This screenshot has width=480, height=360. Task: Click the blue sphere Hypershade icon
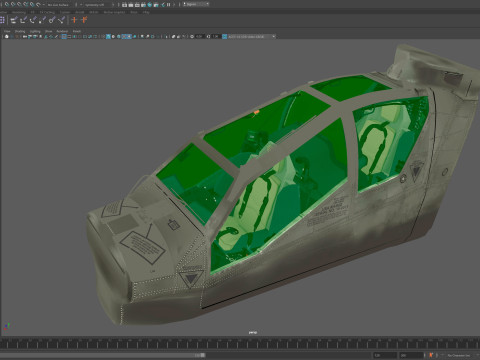[x=150, y=5]
